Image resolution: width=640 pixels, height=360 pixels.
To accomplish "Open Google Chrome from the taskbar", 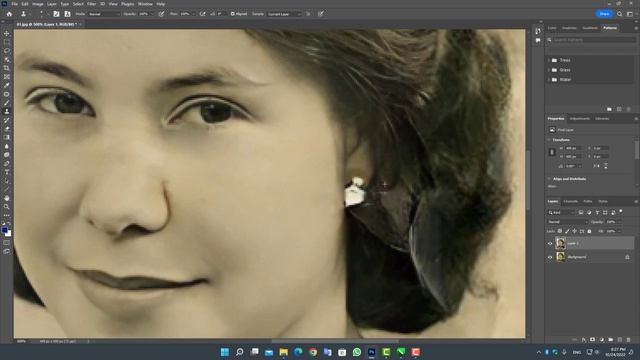I will (313, 352).
